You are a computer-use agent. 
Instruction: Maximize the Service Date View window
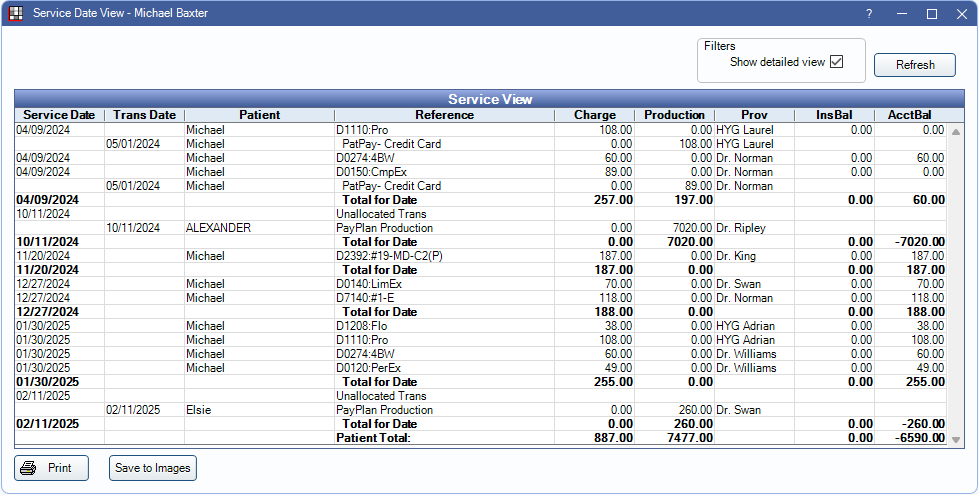[x=931, y=14]
